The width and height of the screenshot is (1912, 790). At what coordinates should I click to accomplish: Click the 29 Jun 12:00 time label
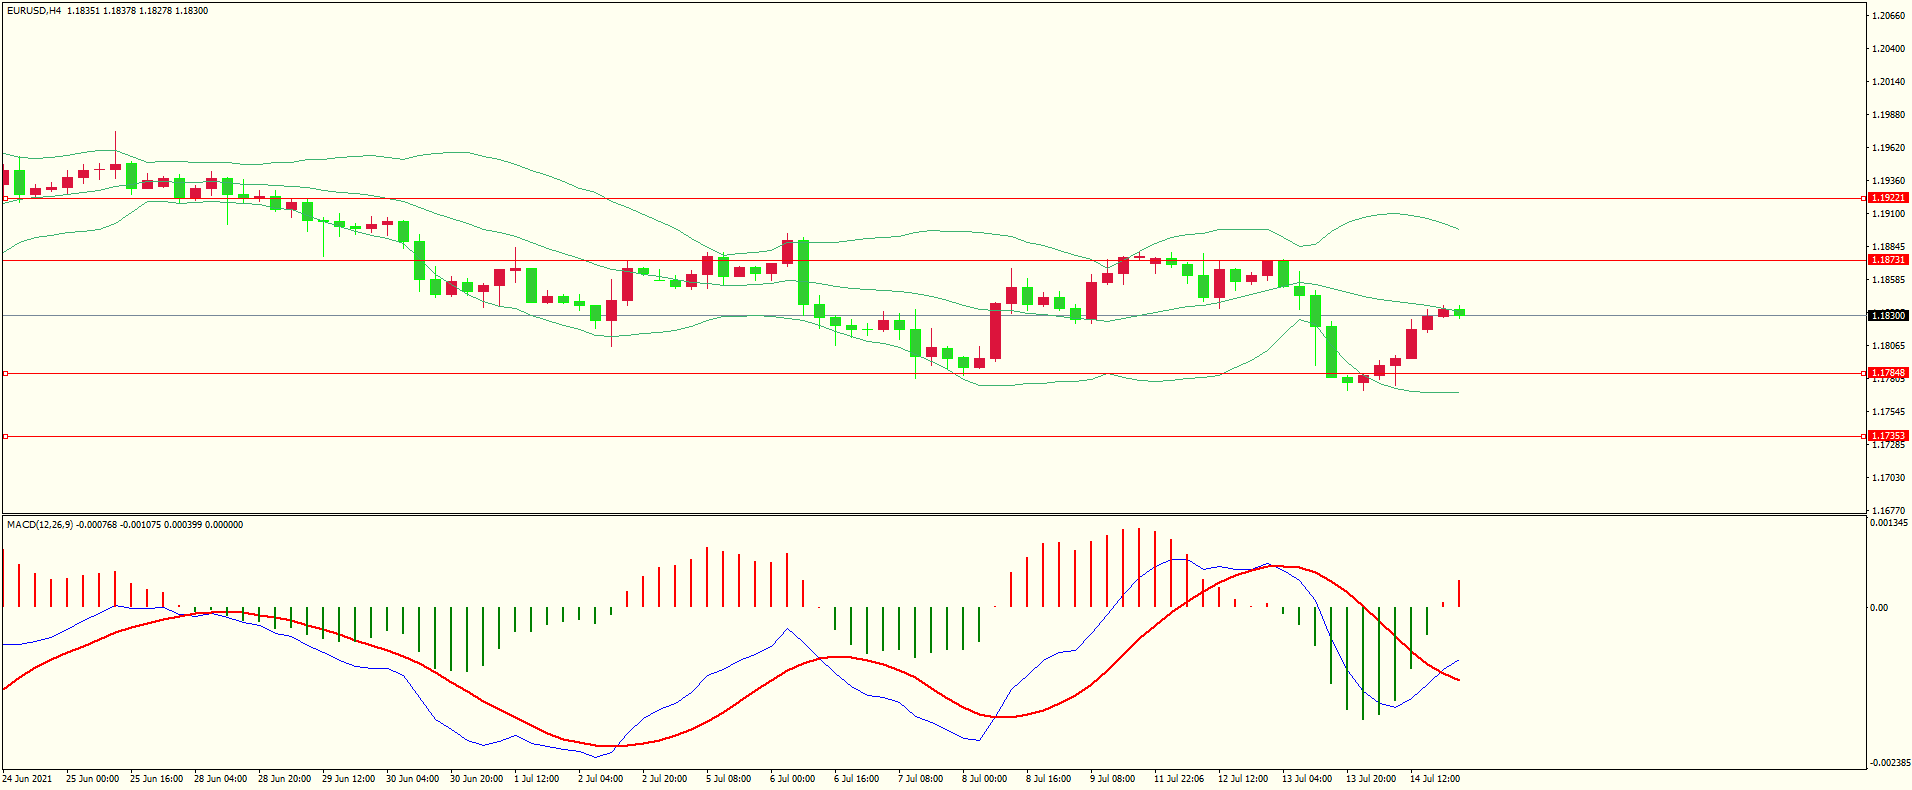click(x=348, y=779)
